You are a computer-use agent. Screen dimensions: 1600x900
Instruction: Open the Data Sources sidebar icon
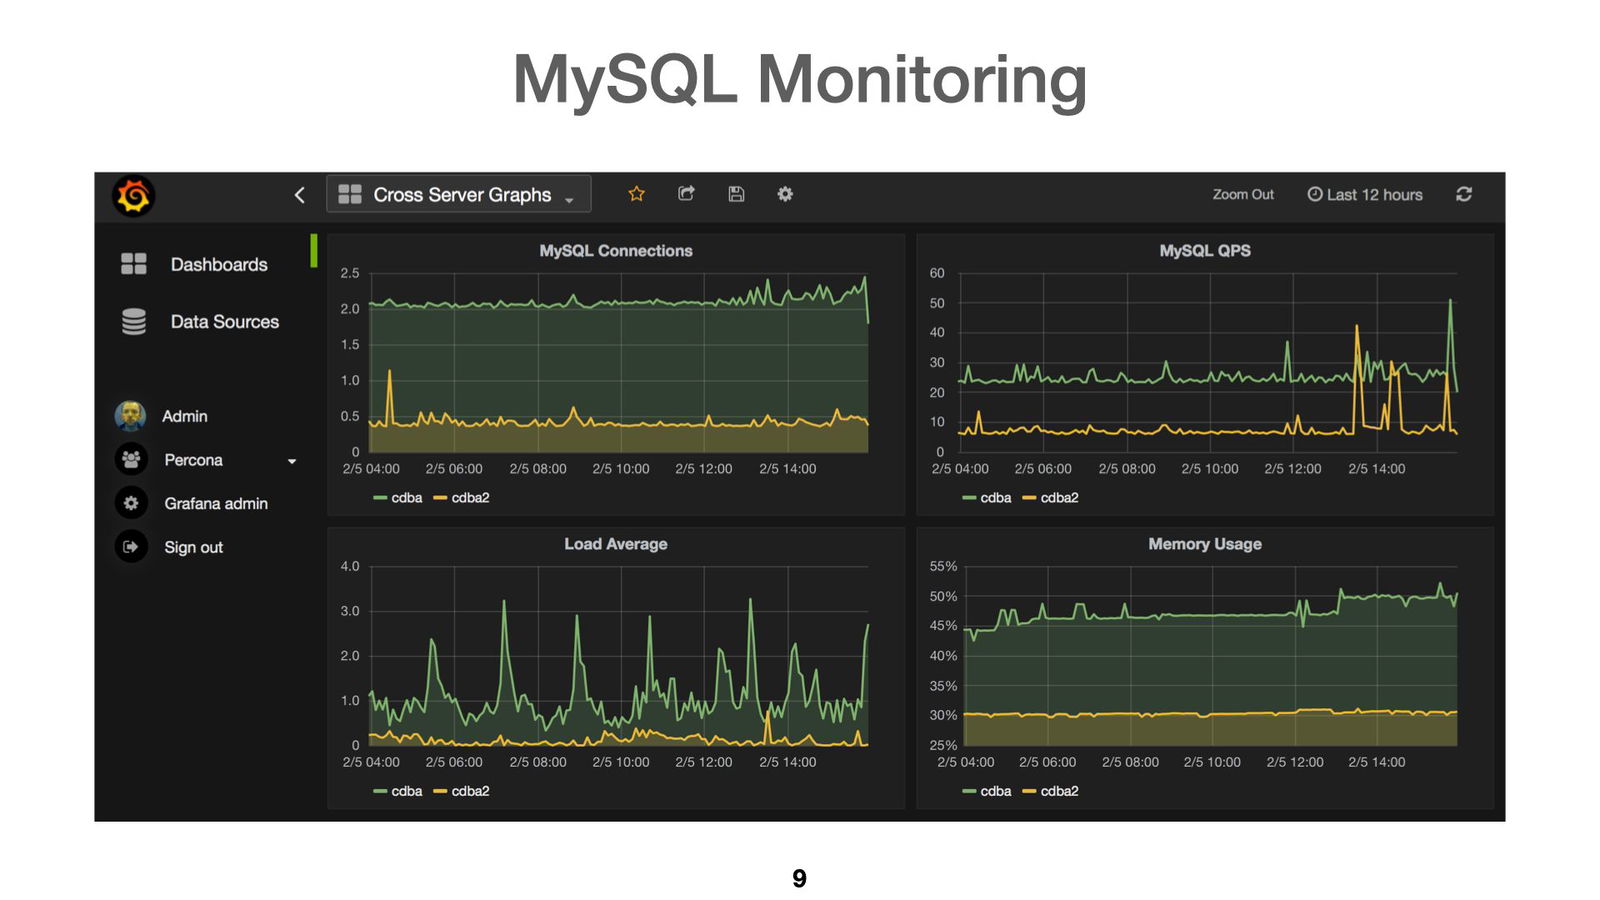click(x=134, y=321)
